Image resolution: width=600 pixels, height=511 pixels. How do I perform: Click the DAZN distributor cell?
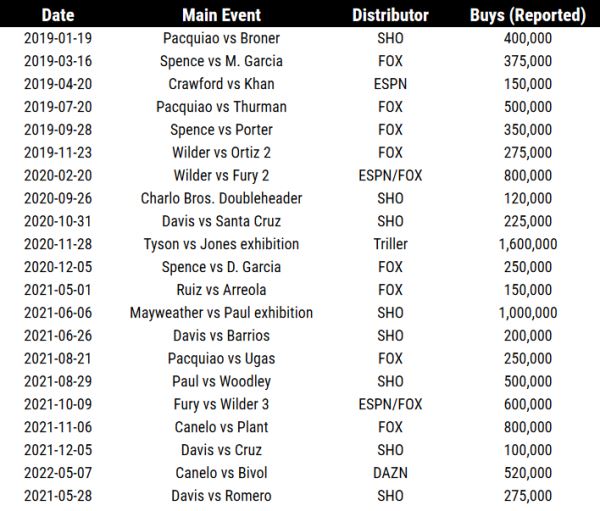click(390, 473)
